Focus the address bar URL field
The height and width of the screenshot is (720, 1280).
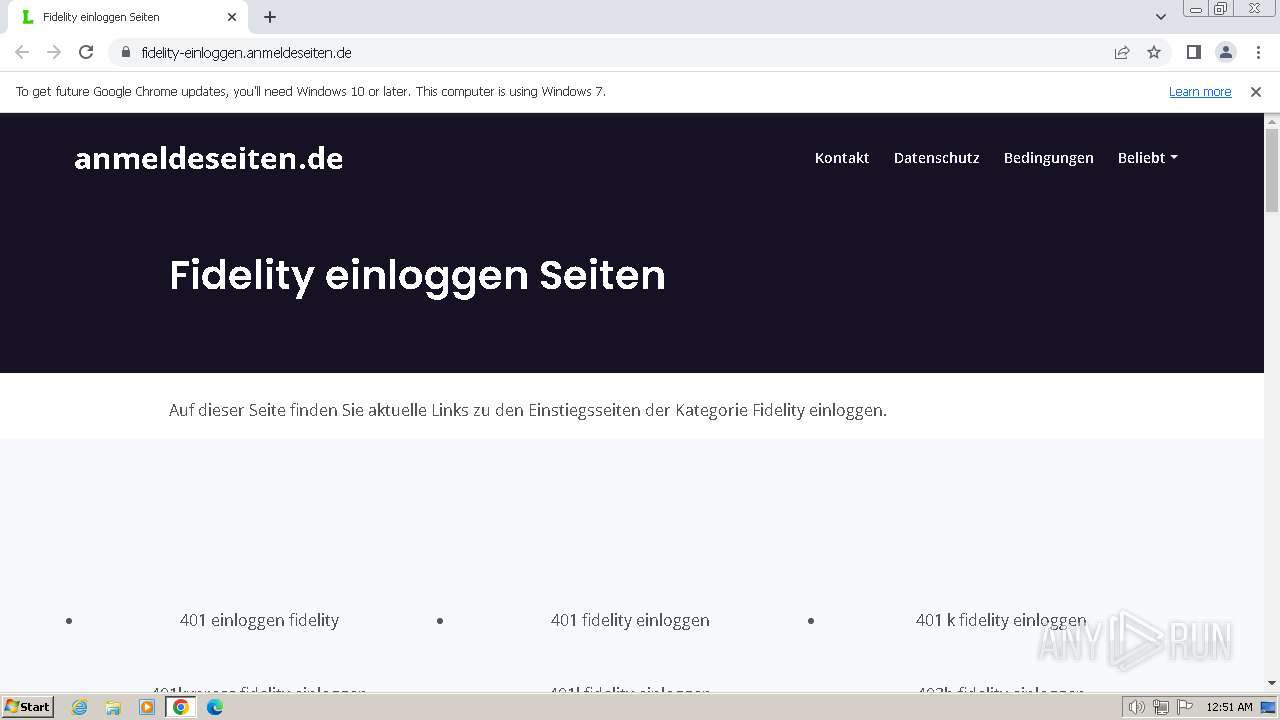[x=610, y=52]
